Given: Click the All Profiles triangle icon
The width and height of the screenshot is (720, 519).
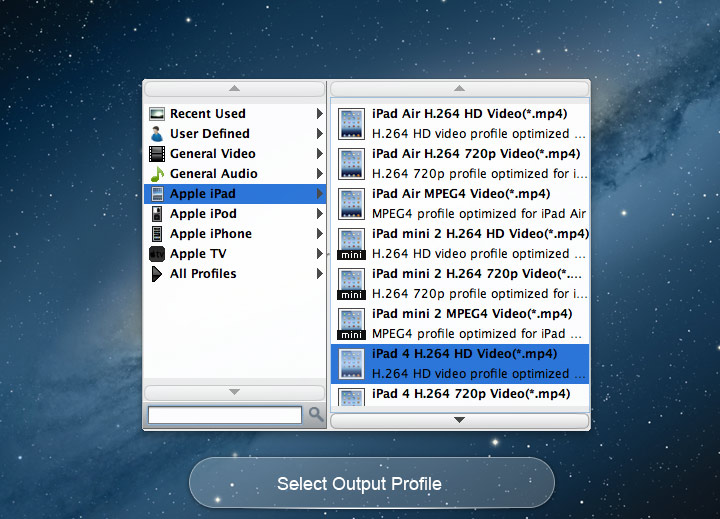Looking at the screenshot, I should [157, 274].
